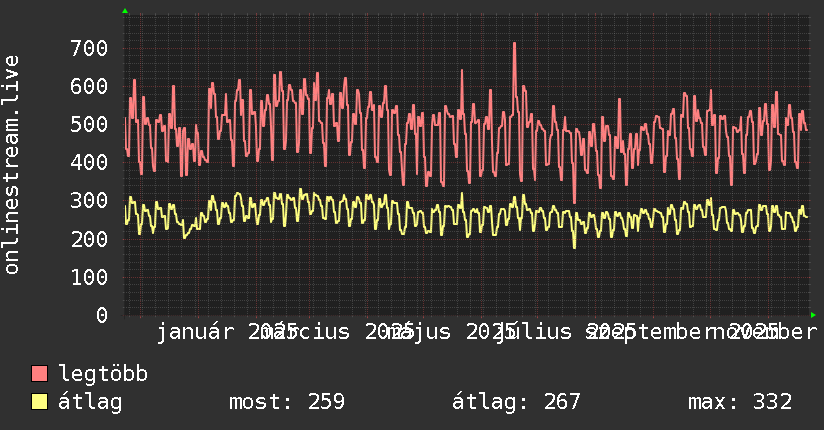The image size is (824, 430).
Task: Click the 'max: 332' statistic
Action: [x=740, y=402]
